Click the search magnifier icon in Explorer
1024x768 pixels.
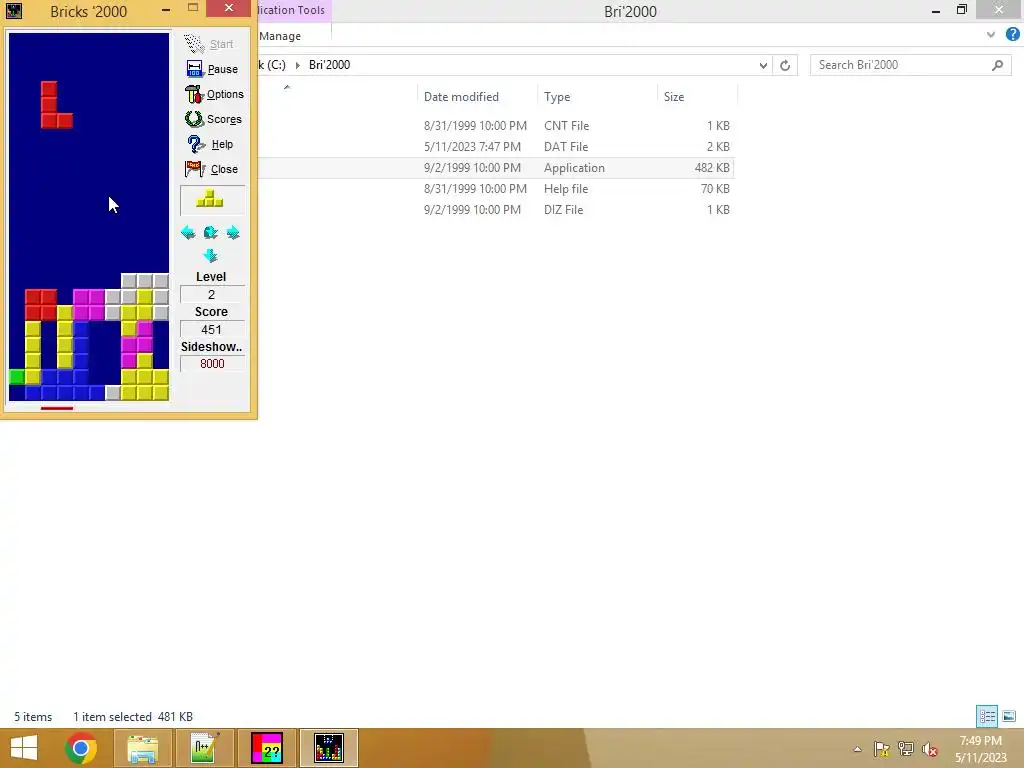(x=997, y=65)
